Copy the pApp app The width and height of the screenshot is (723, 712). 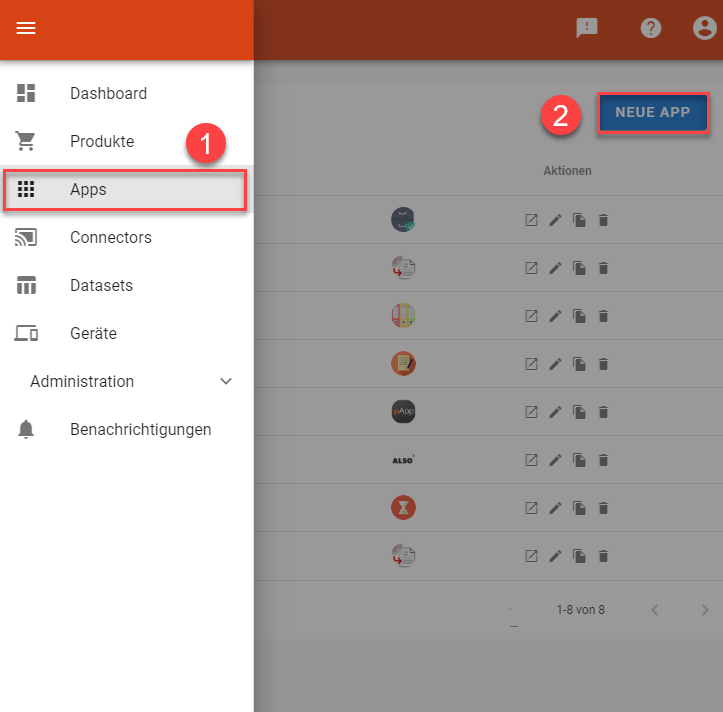click(x=579, y=412)
